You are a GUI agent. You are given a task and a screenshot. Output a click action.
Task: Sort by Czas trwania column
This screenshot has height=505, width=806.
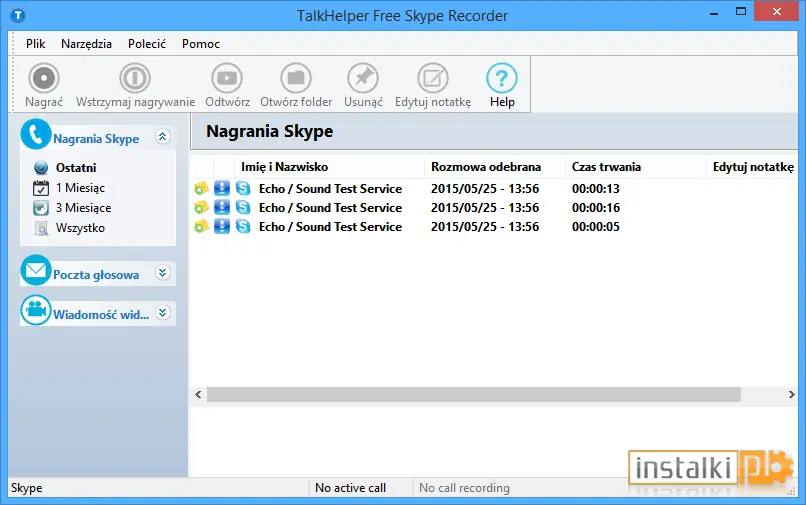click(606, 167)
